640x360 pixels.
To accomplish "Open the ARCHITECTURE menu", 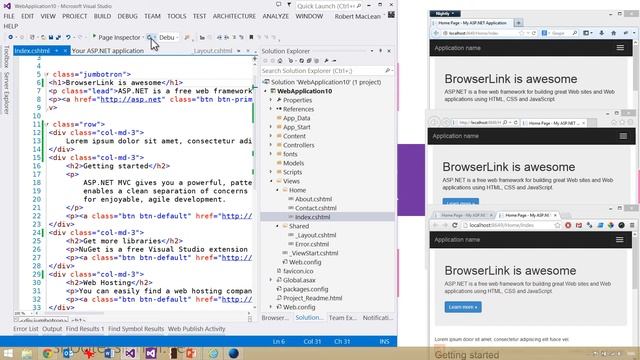I will (234, 16).
